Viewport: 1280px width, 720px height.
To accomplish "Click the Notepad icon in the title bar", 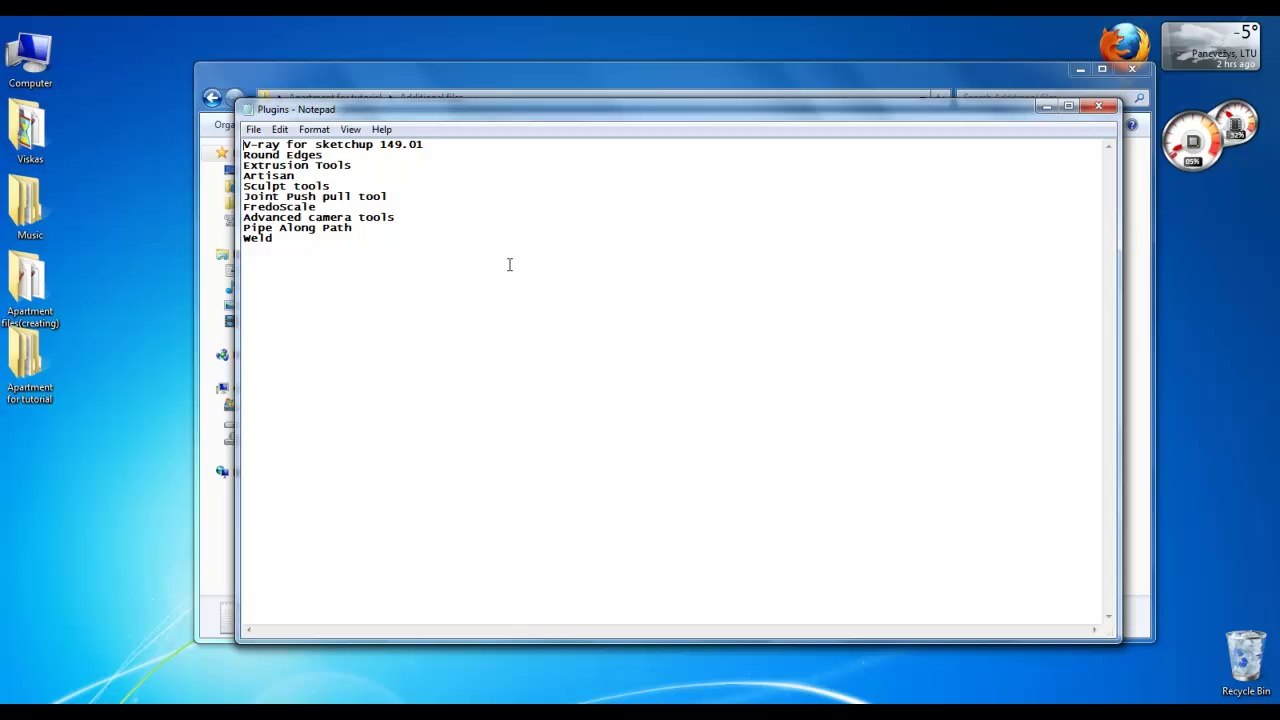I will coord(248,109).
